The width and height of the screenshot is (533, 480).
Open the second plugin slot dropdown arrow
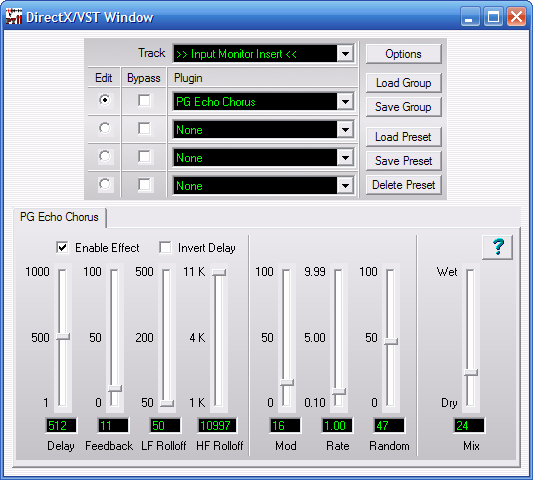pyautogui.click(x=345, y=130)
